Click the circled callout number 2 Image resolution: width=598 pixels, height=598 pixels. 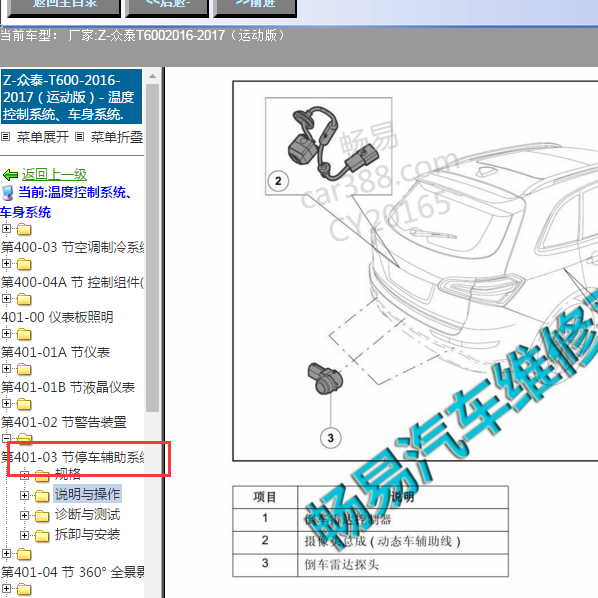[278, 181]
